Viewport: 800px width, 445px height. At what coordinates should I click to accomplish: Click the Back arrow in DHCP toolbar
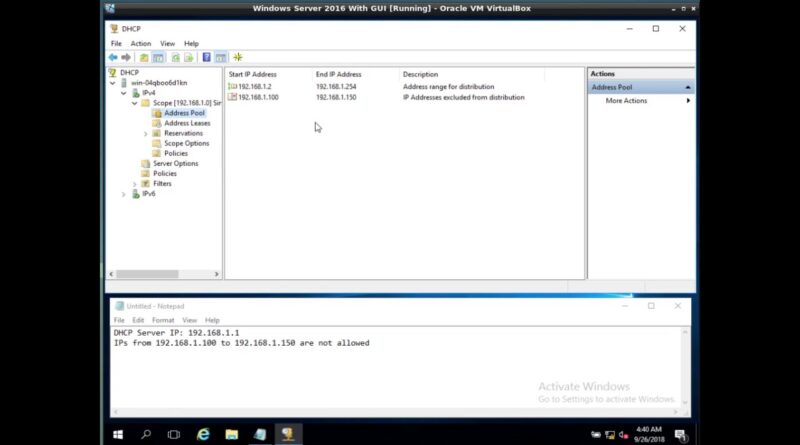(113, 58)
